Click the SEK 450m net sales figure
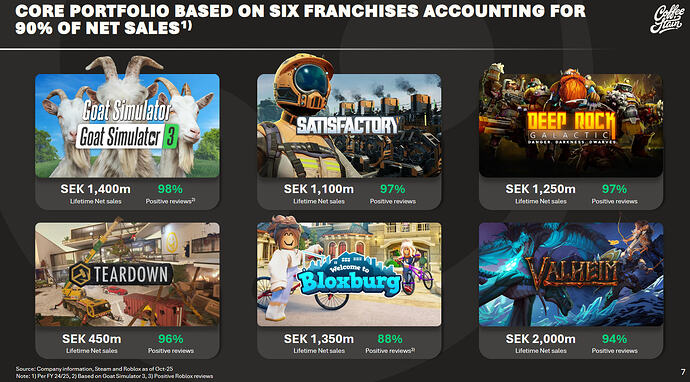 (92, 339)
